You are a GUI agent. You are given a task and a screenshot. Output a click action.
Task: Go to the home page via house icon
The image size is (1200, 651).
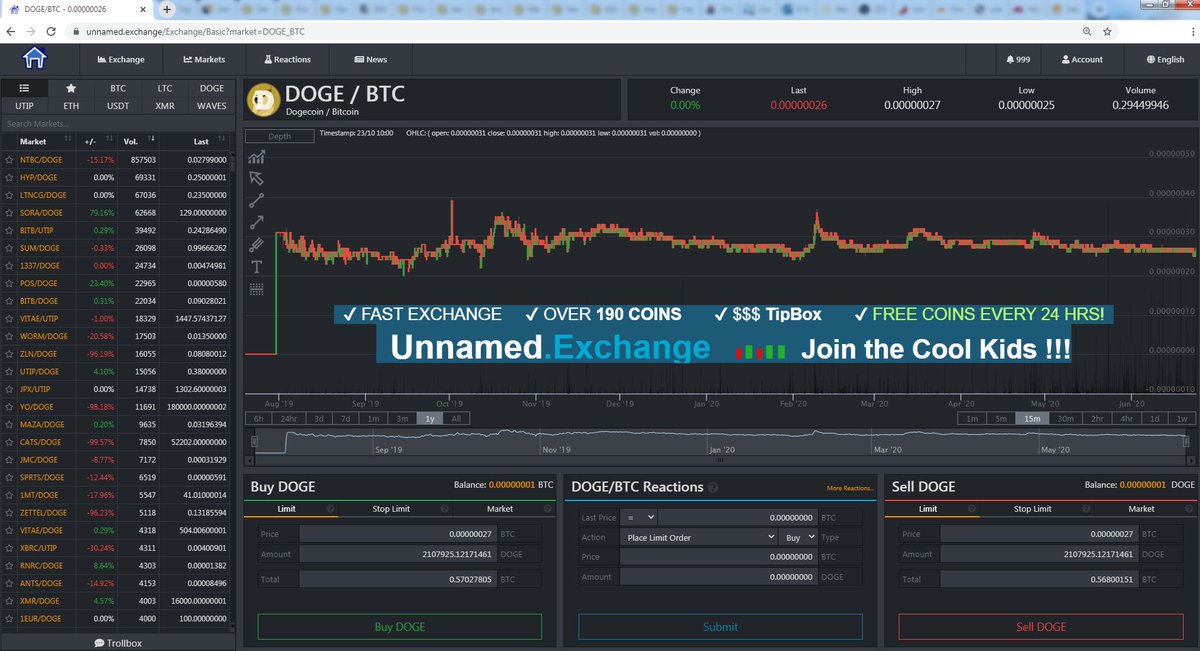pyautogui.click(x=34, y=58)
